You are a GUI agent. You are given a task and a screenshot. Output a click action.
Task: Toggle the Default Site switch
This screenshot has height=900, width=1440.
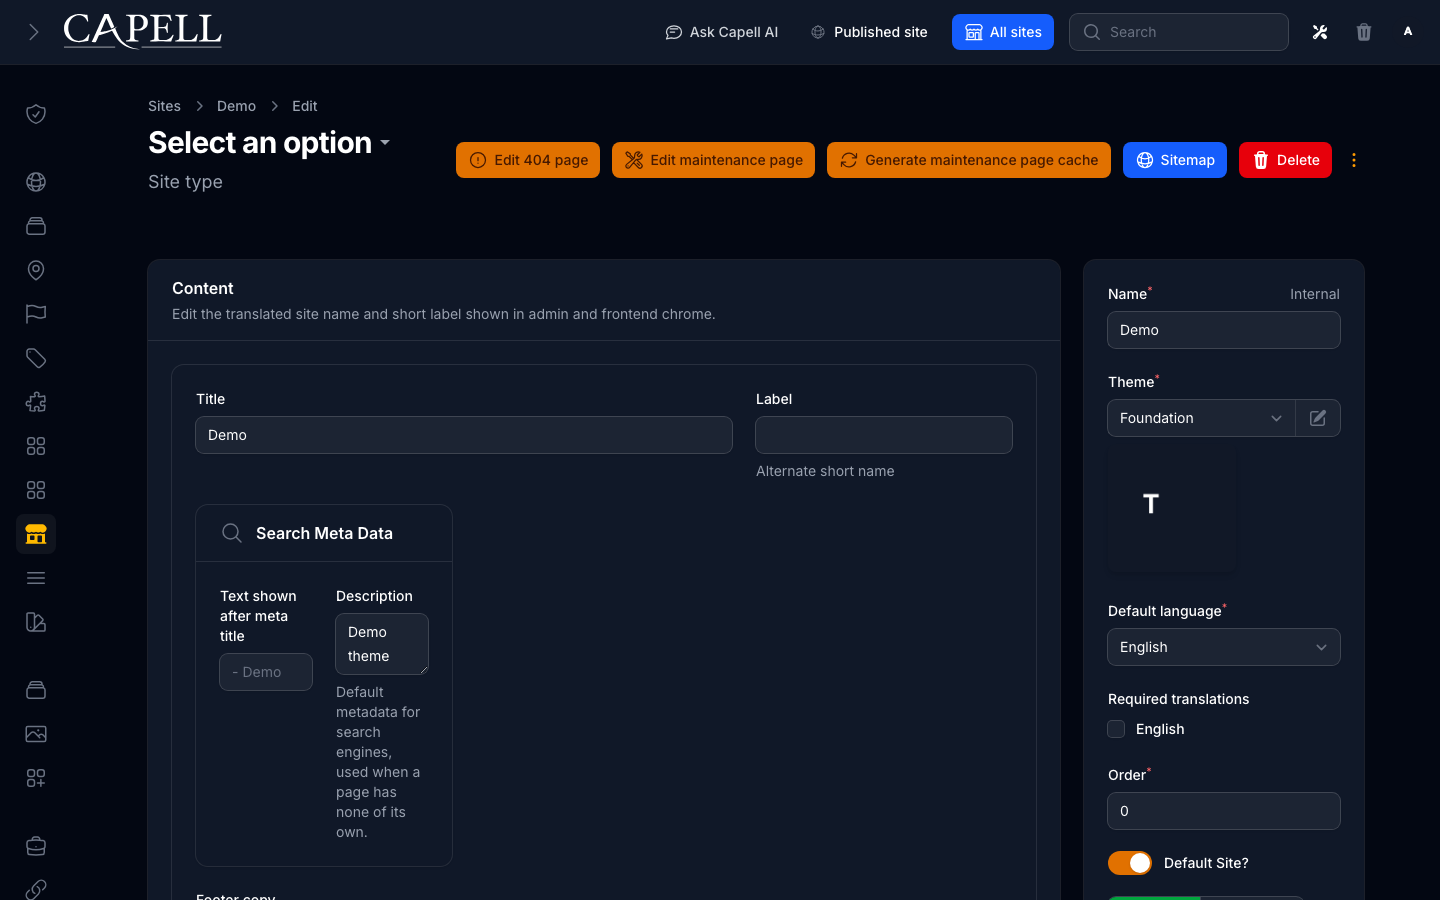pyautogui.click(x=1130, y=863)
